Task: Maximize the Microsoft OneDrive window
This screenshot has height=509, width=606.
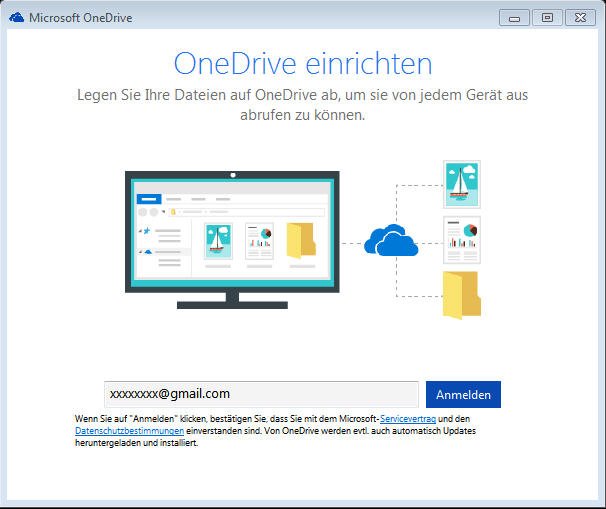Action: [547, 18]
